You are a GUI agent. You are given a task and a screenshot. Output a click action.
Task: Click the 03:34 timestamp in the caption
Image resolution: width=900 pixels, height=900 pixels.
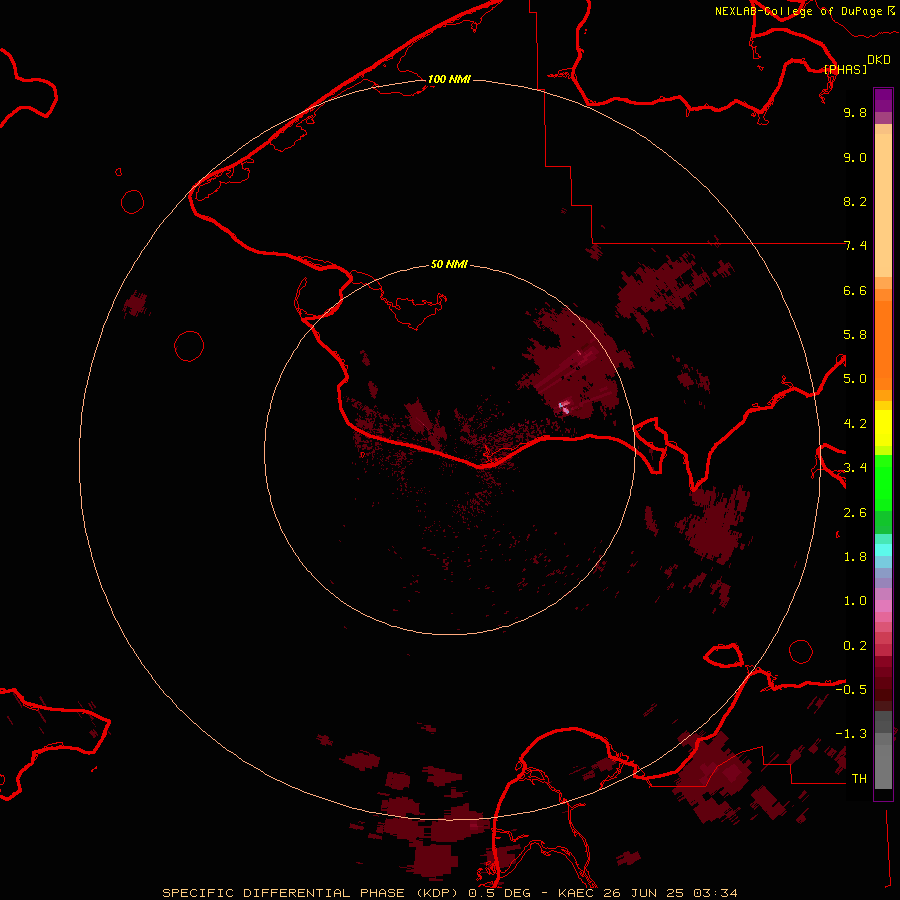point(715,893)
